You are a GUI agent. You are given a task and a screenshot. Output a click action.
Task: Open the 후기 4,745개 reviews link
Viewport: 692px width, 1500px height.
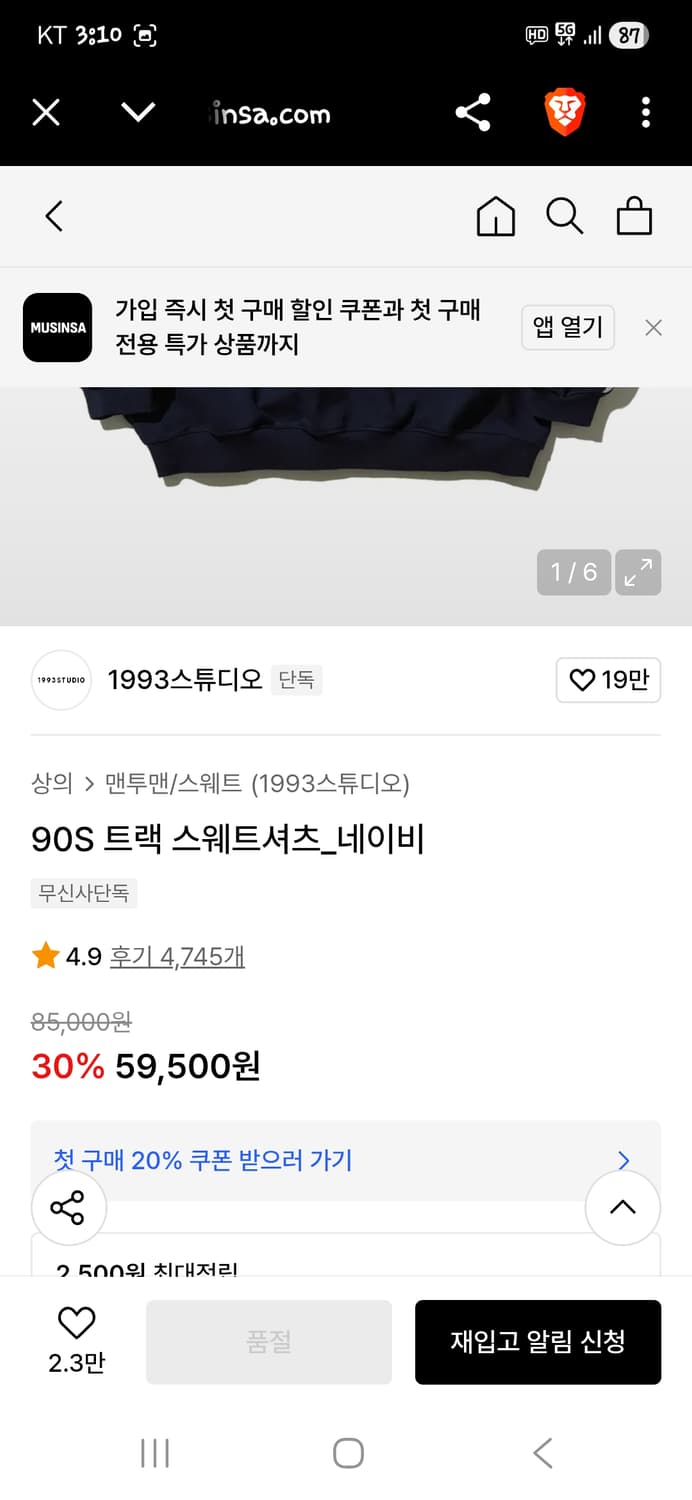click(x=178, y=956)
